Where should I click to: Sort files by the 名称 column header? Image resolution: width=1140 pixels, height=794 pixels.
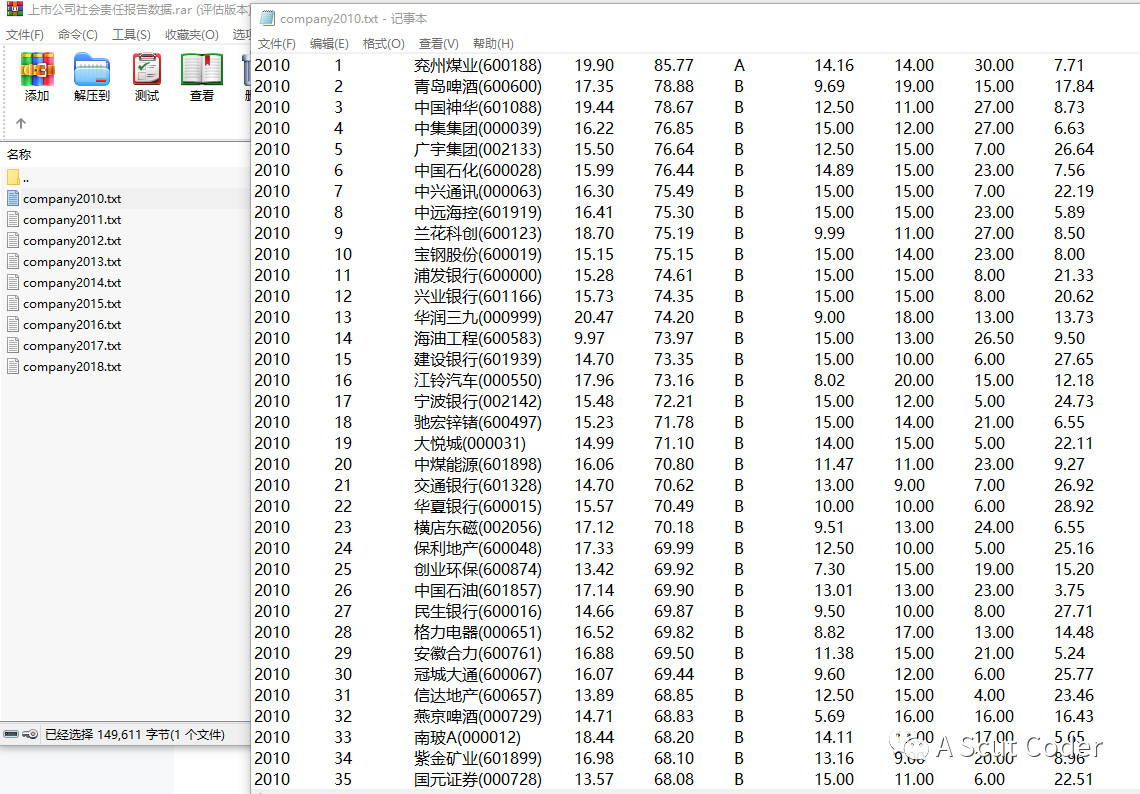19,154
